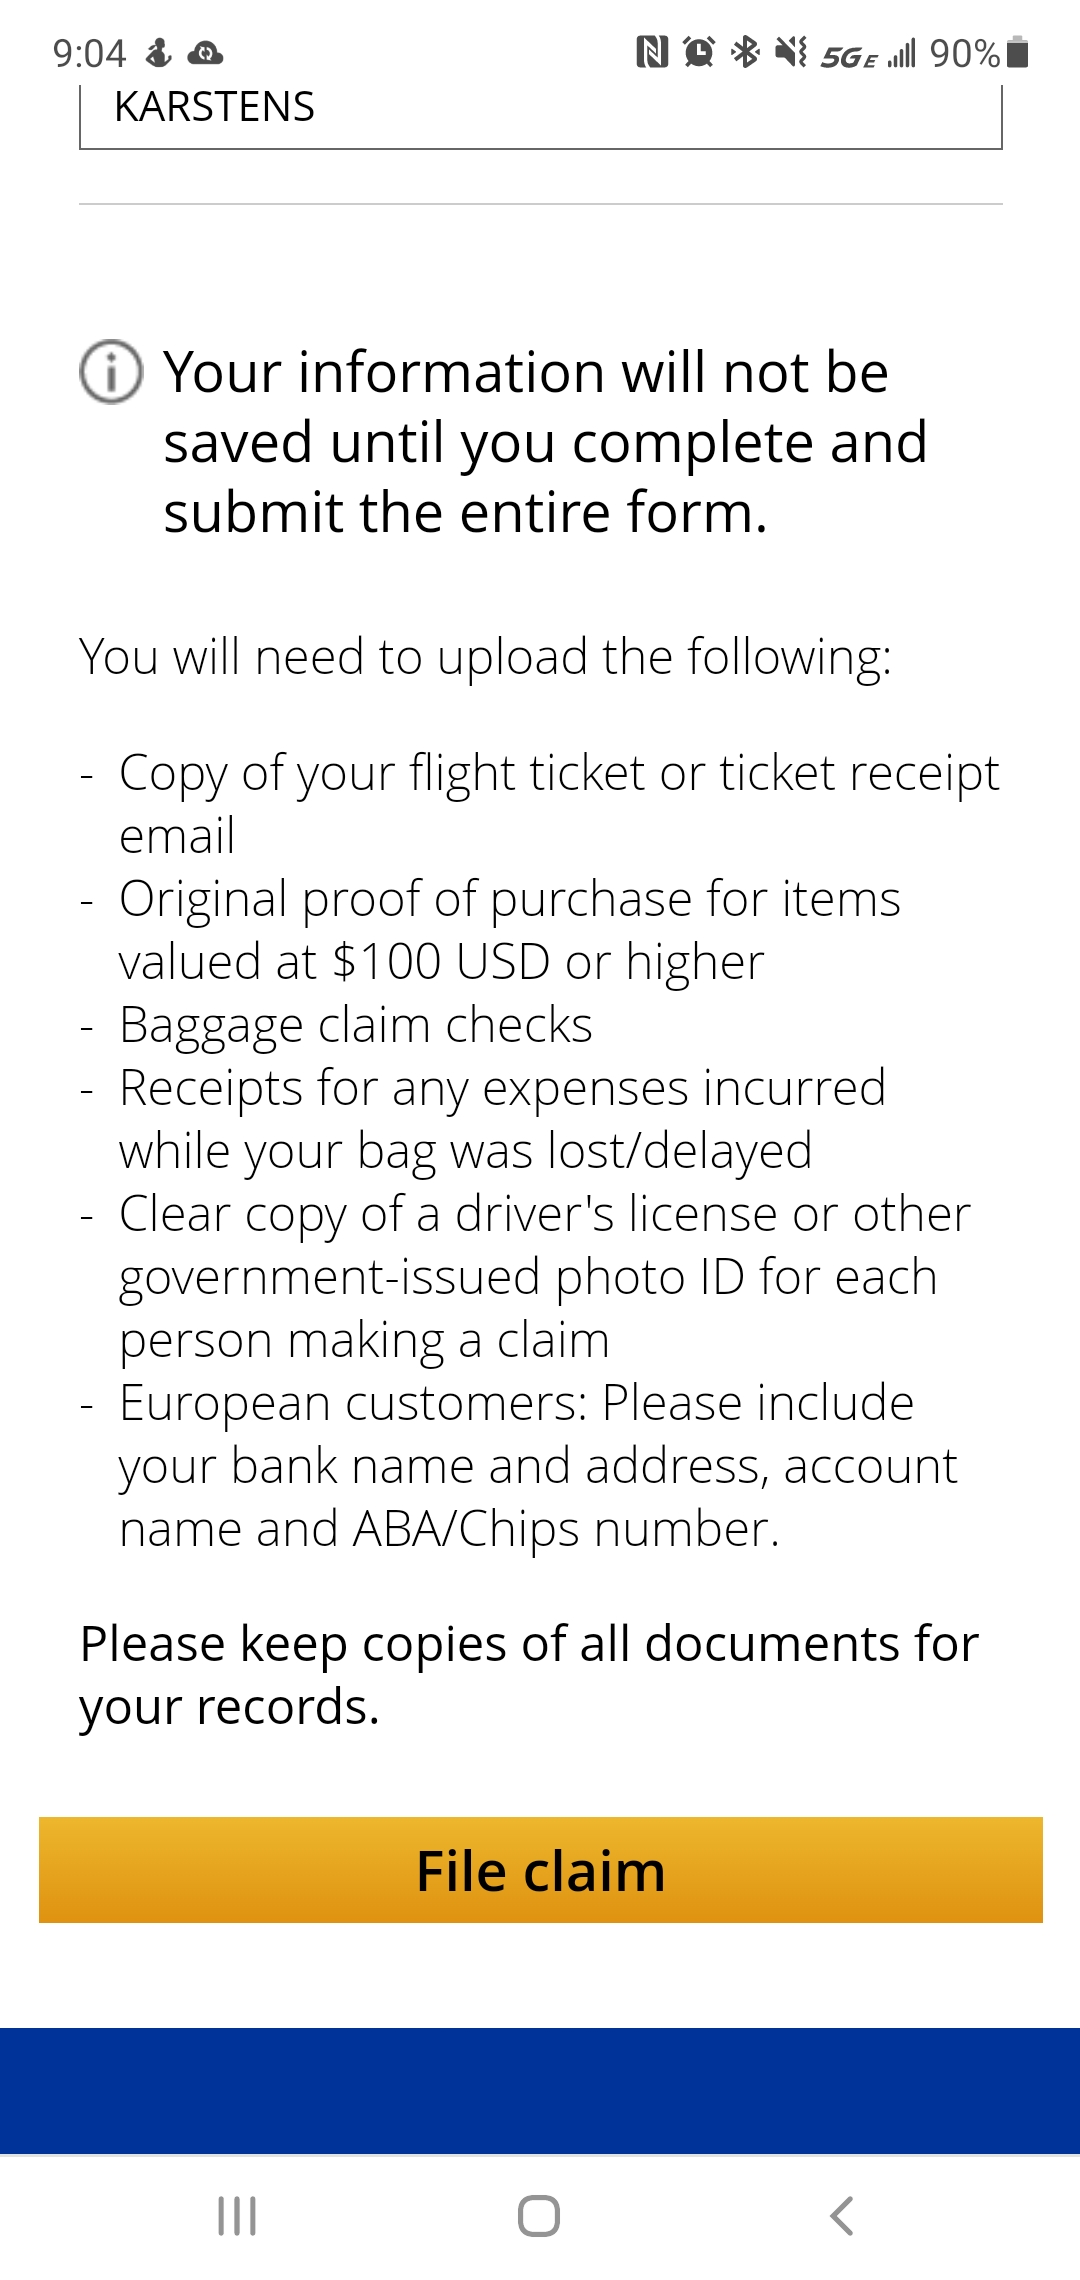Tap the alarm clock status icon

[x=698, y=52]
